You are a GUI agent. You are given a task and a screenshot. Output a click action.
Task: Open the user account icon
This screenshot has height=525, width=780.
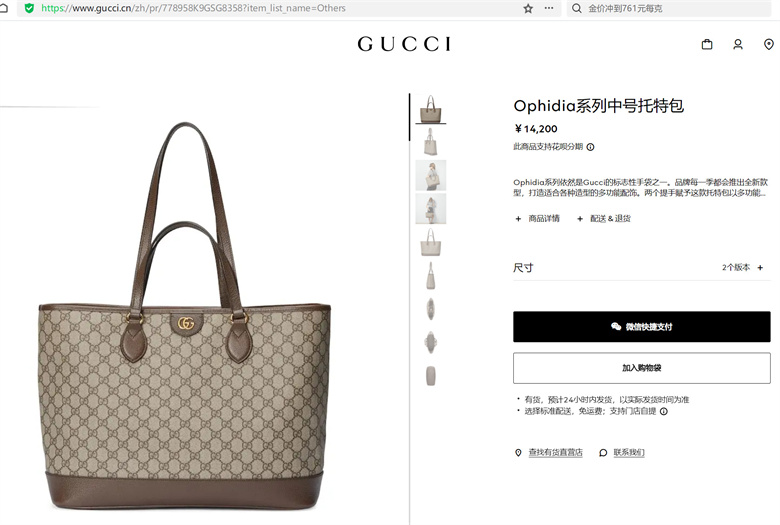click(738, 44)
